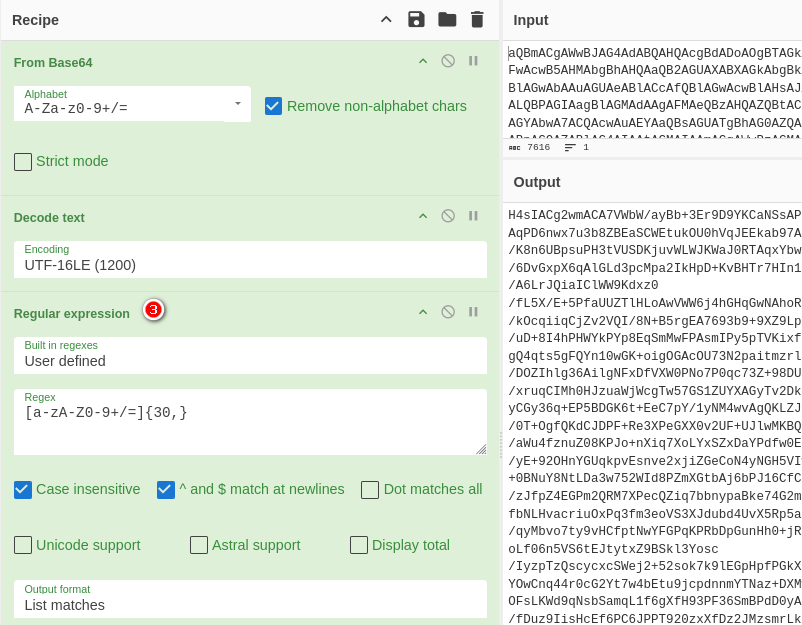Click inside the Input text area
This screenshot has height=625, width=802.
(x=653, y=90)
